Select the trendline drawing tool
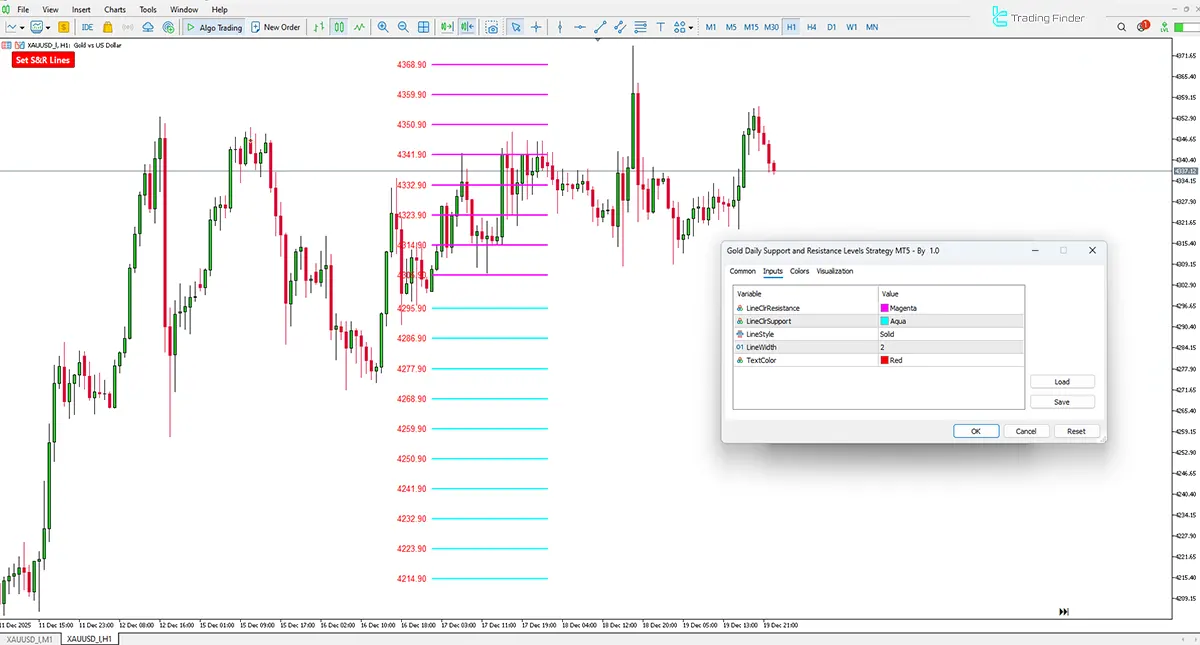 tap(600, 27)
